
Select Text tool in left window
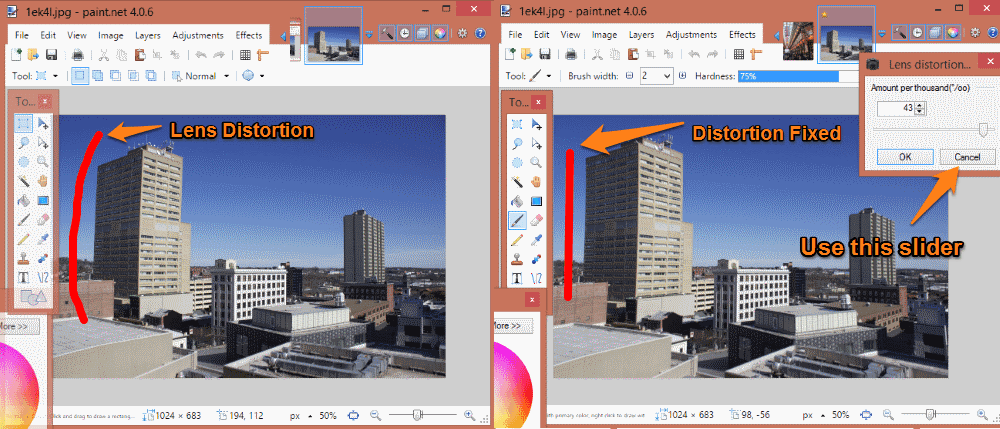[24, 278]
